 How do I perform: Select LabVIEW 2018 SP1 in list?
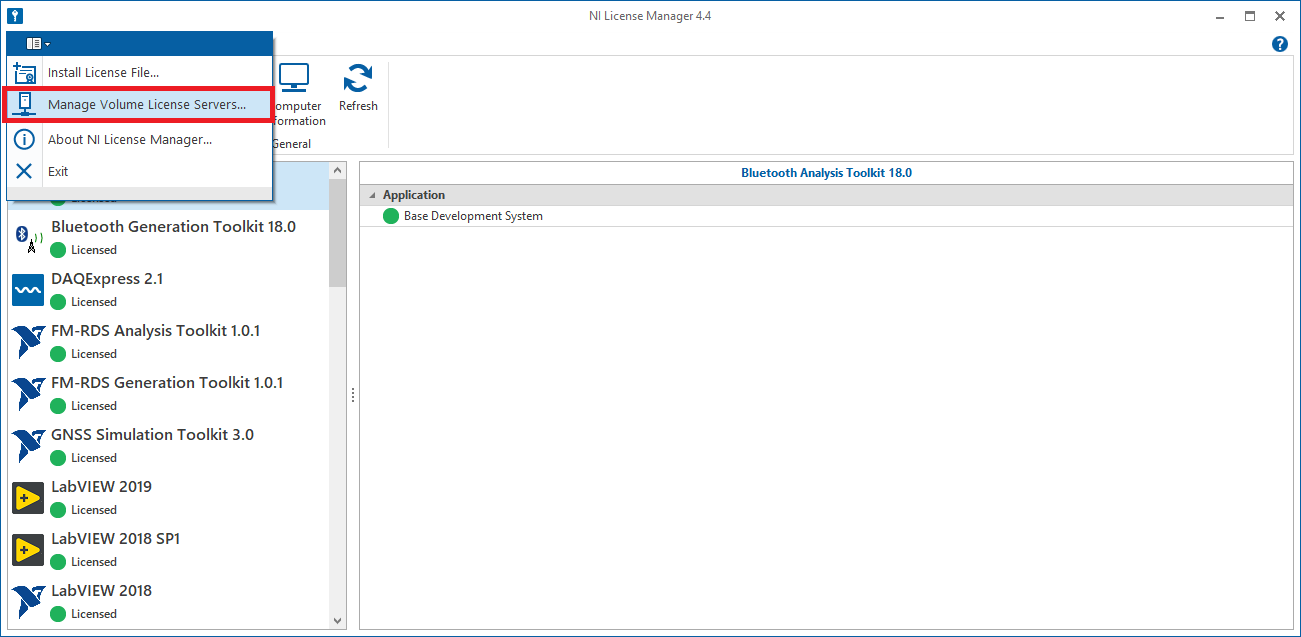tap(115, 539)
